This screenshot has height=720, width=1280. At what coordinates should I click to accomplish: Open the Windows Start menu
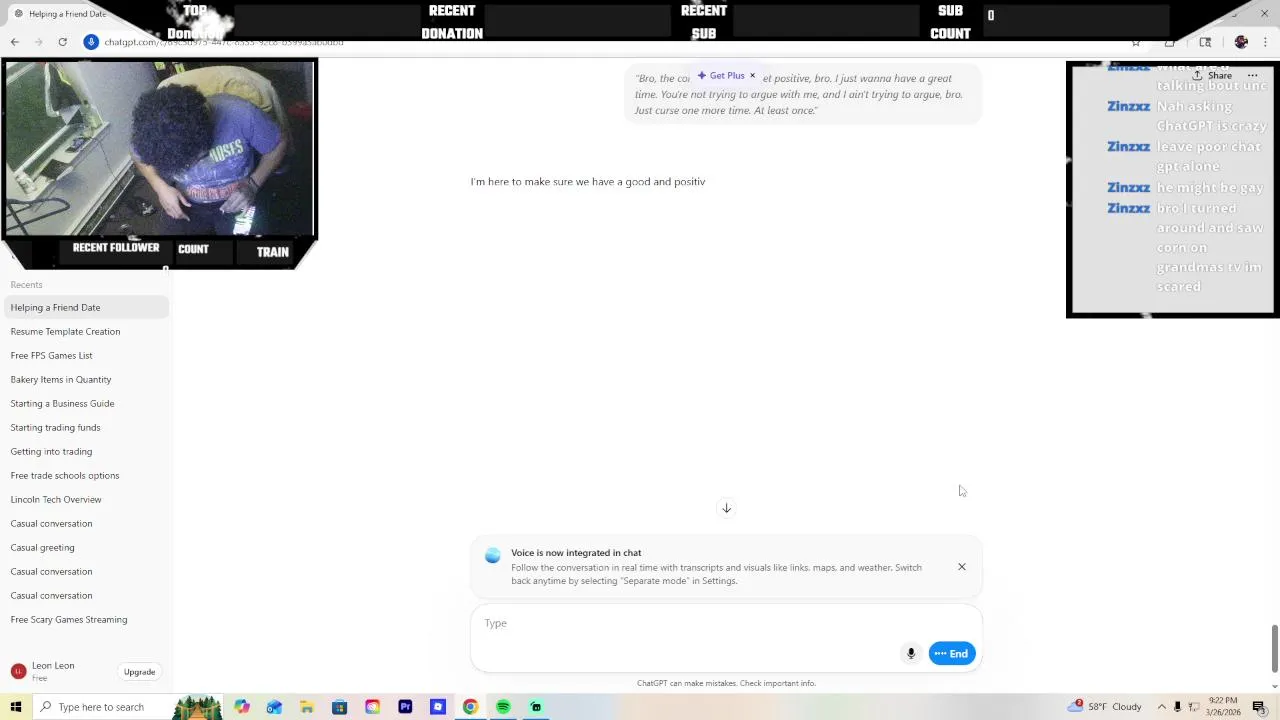[x=16, y=707]
